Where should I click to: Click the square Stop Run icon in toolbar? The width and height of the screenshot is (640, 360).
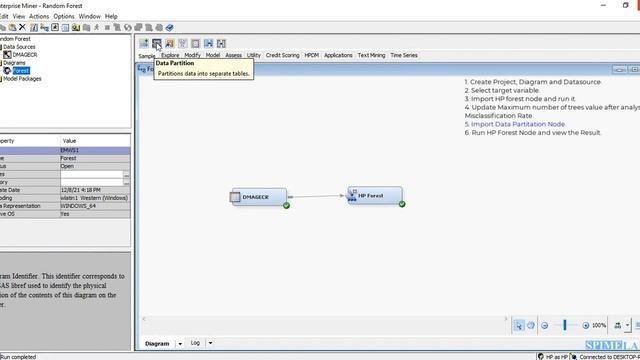(x=107, y=27)
